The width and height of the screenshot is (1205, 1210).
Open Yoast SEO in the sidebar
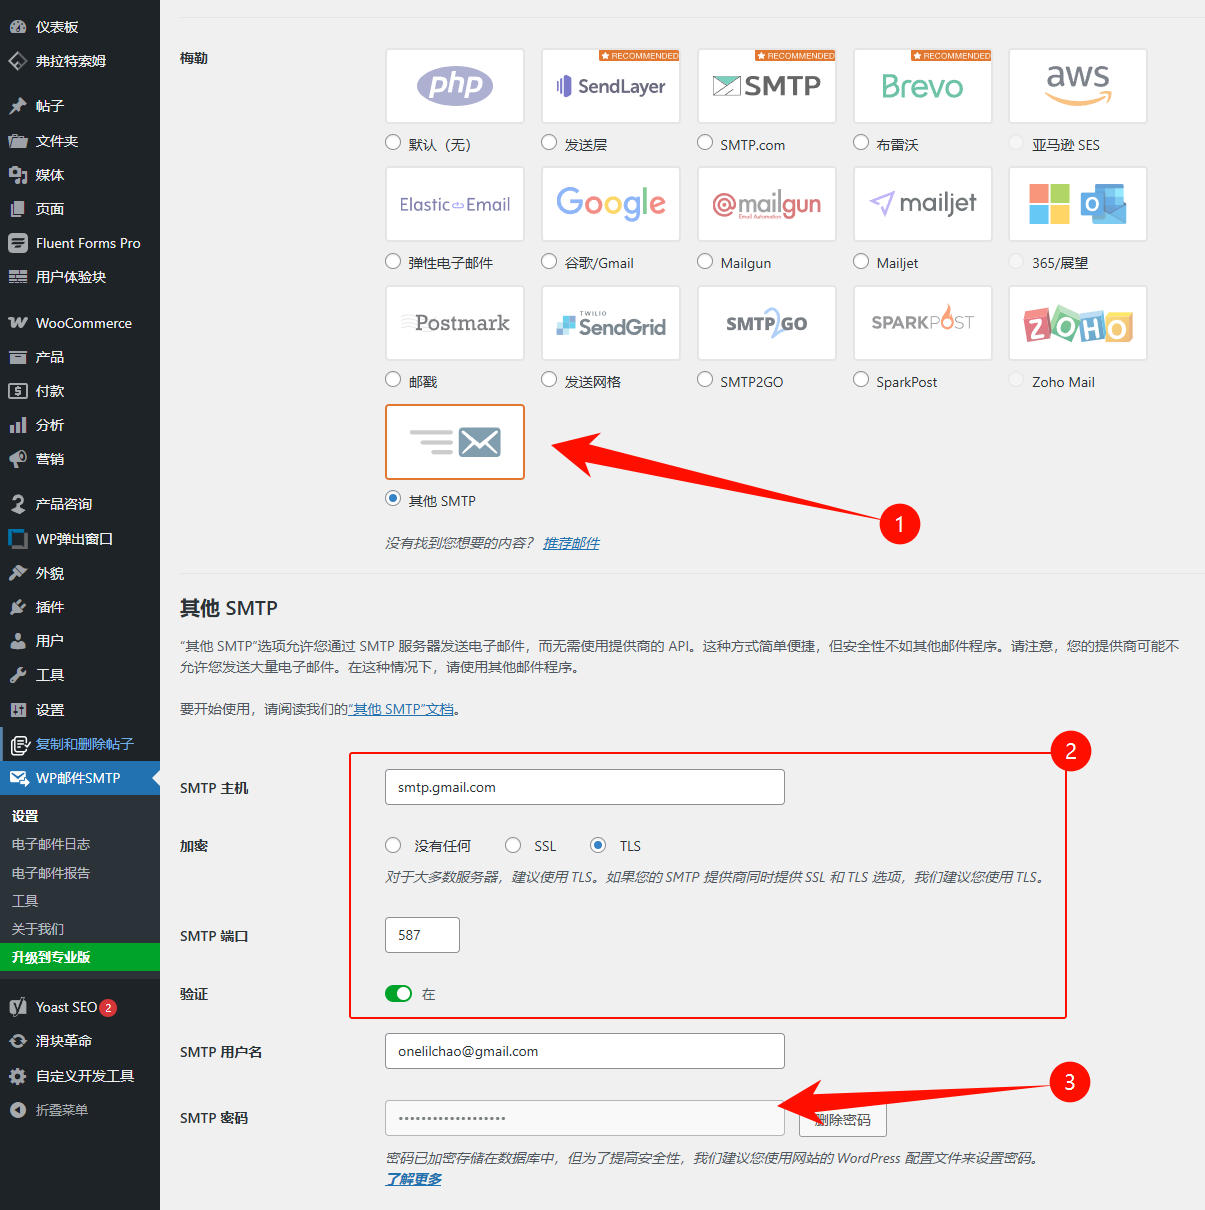click(x=66, y=1007)
